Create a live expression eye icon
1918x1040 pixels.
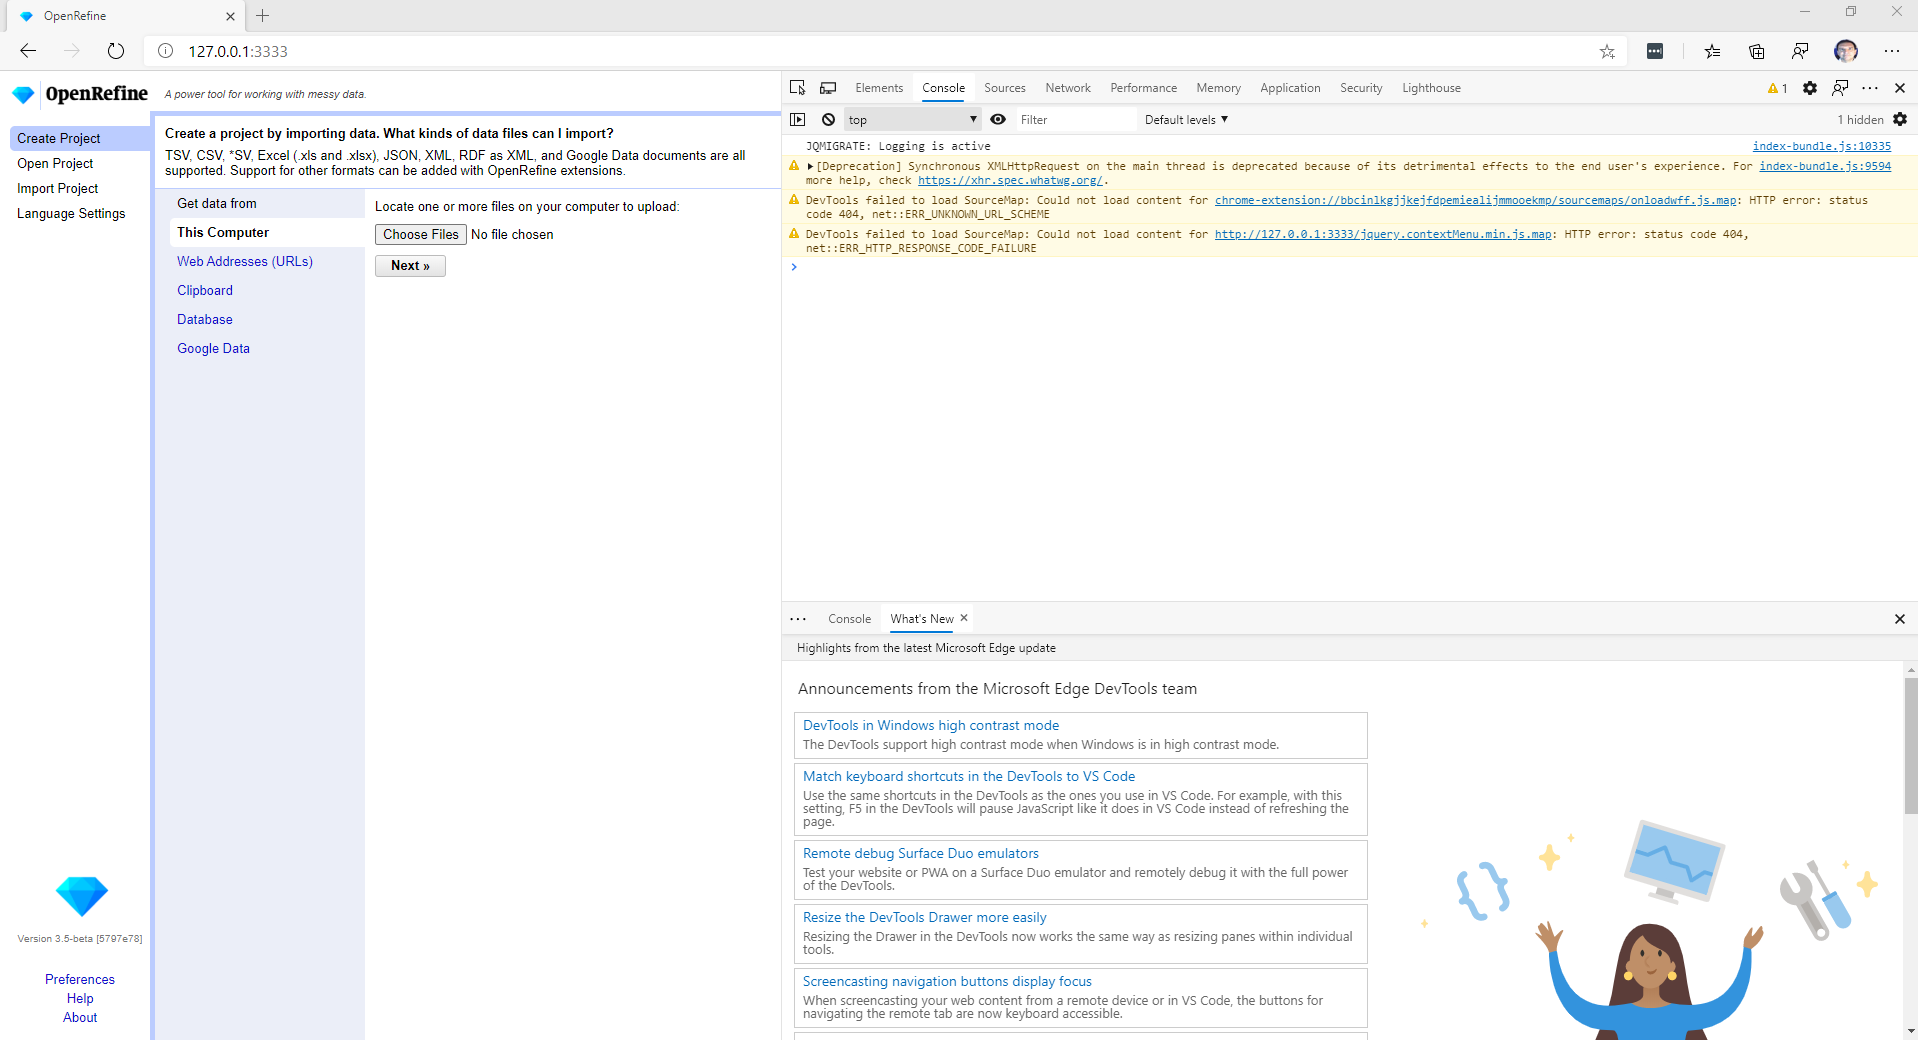998,119
